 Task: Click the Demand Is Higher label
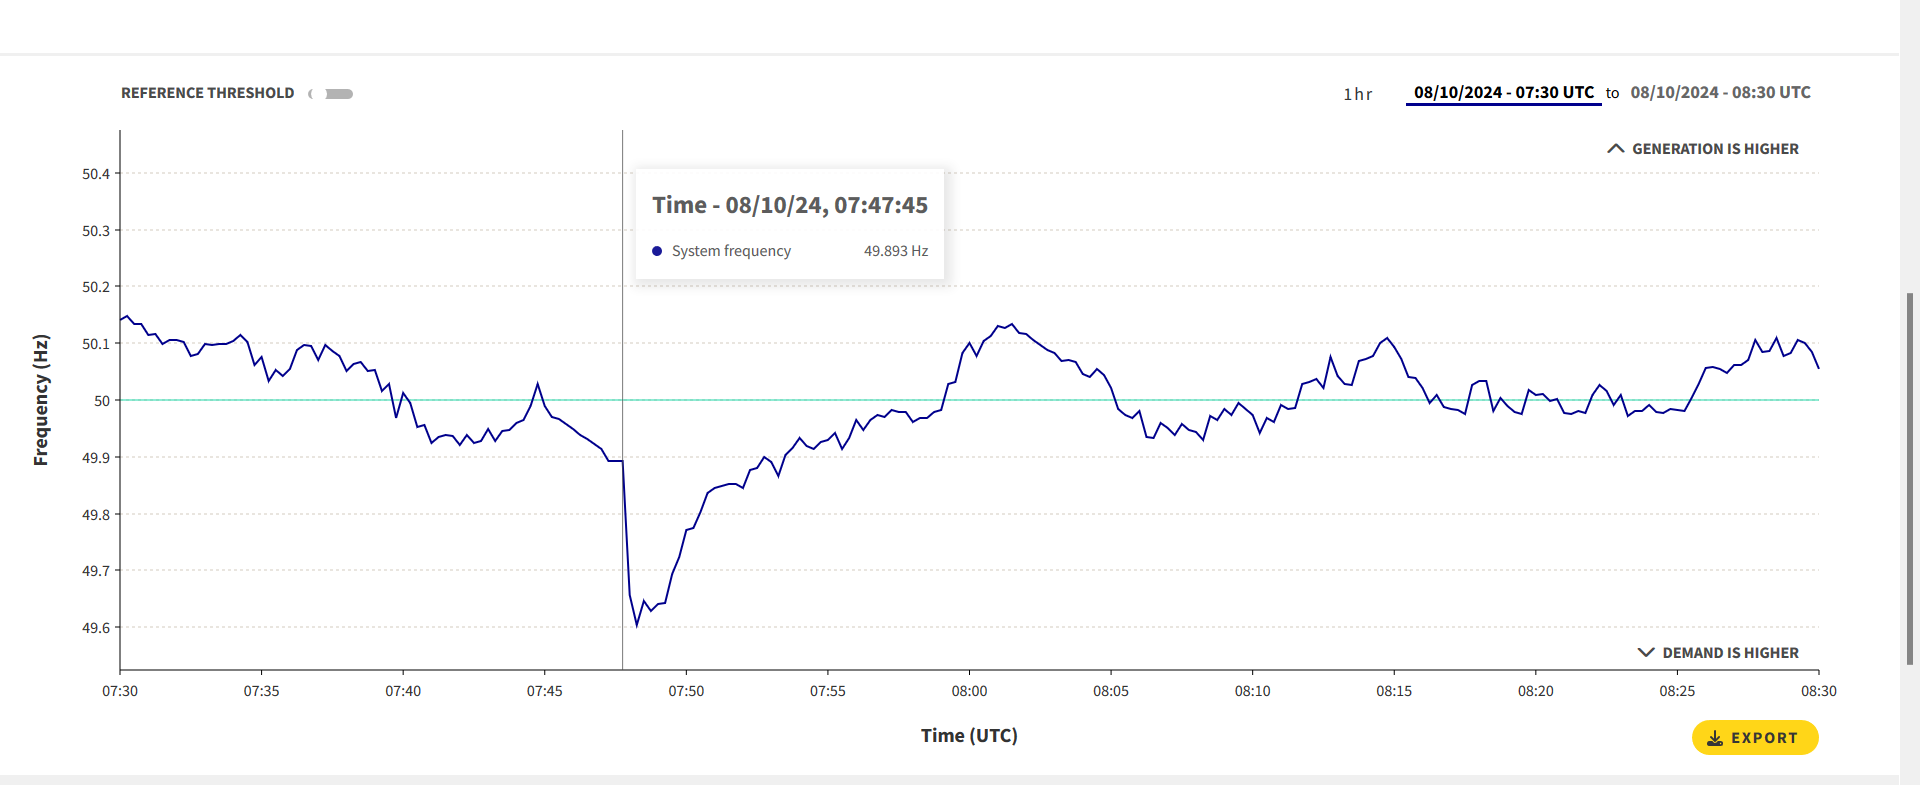point(1730,653)
